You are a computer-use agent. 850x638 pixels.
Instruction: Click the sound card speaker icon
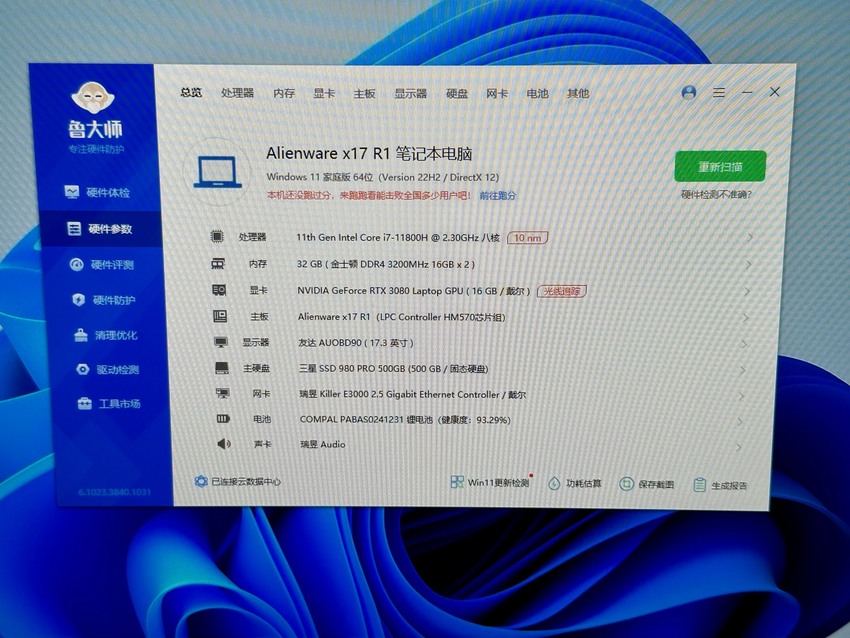224,444
